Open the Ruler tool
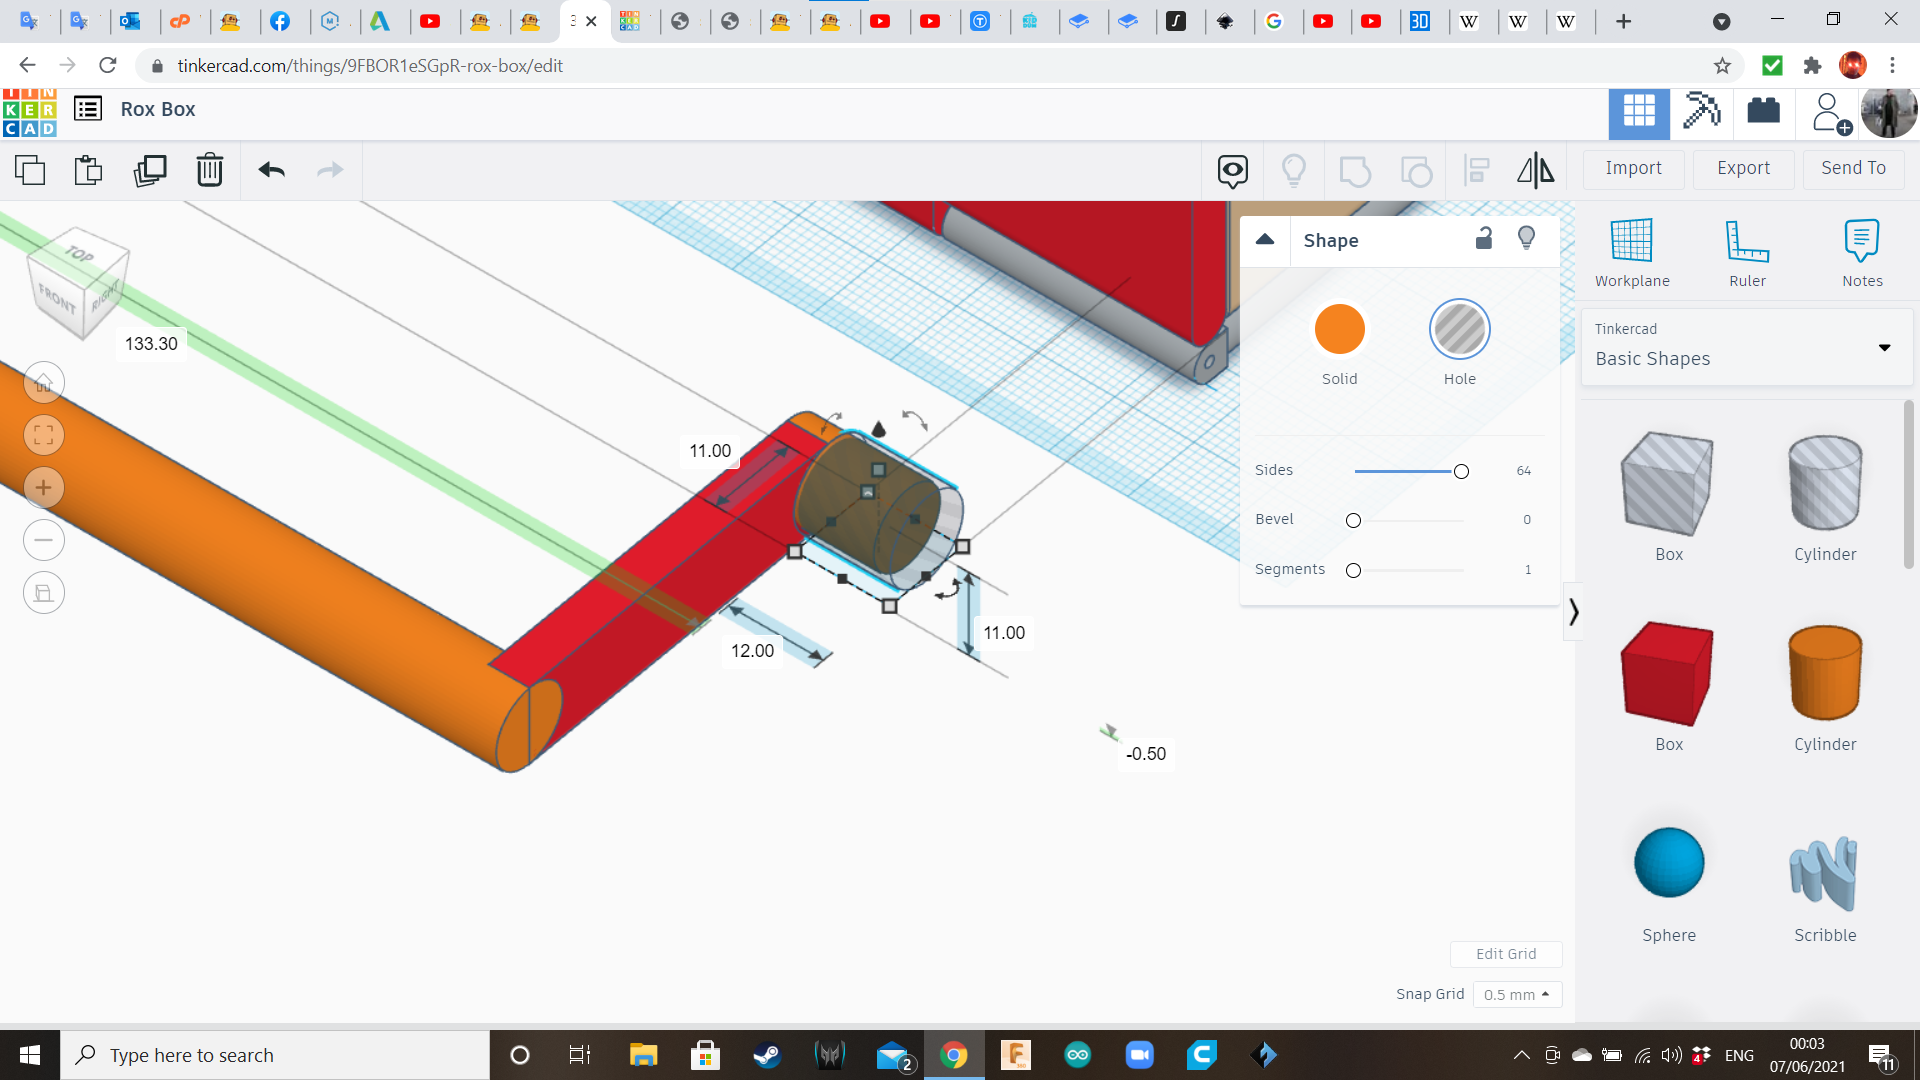1920x1080 pixels. tap(1747, 253)
